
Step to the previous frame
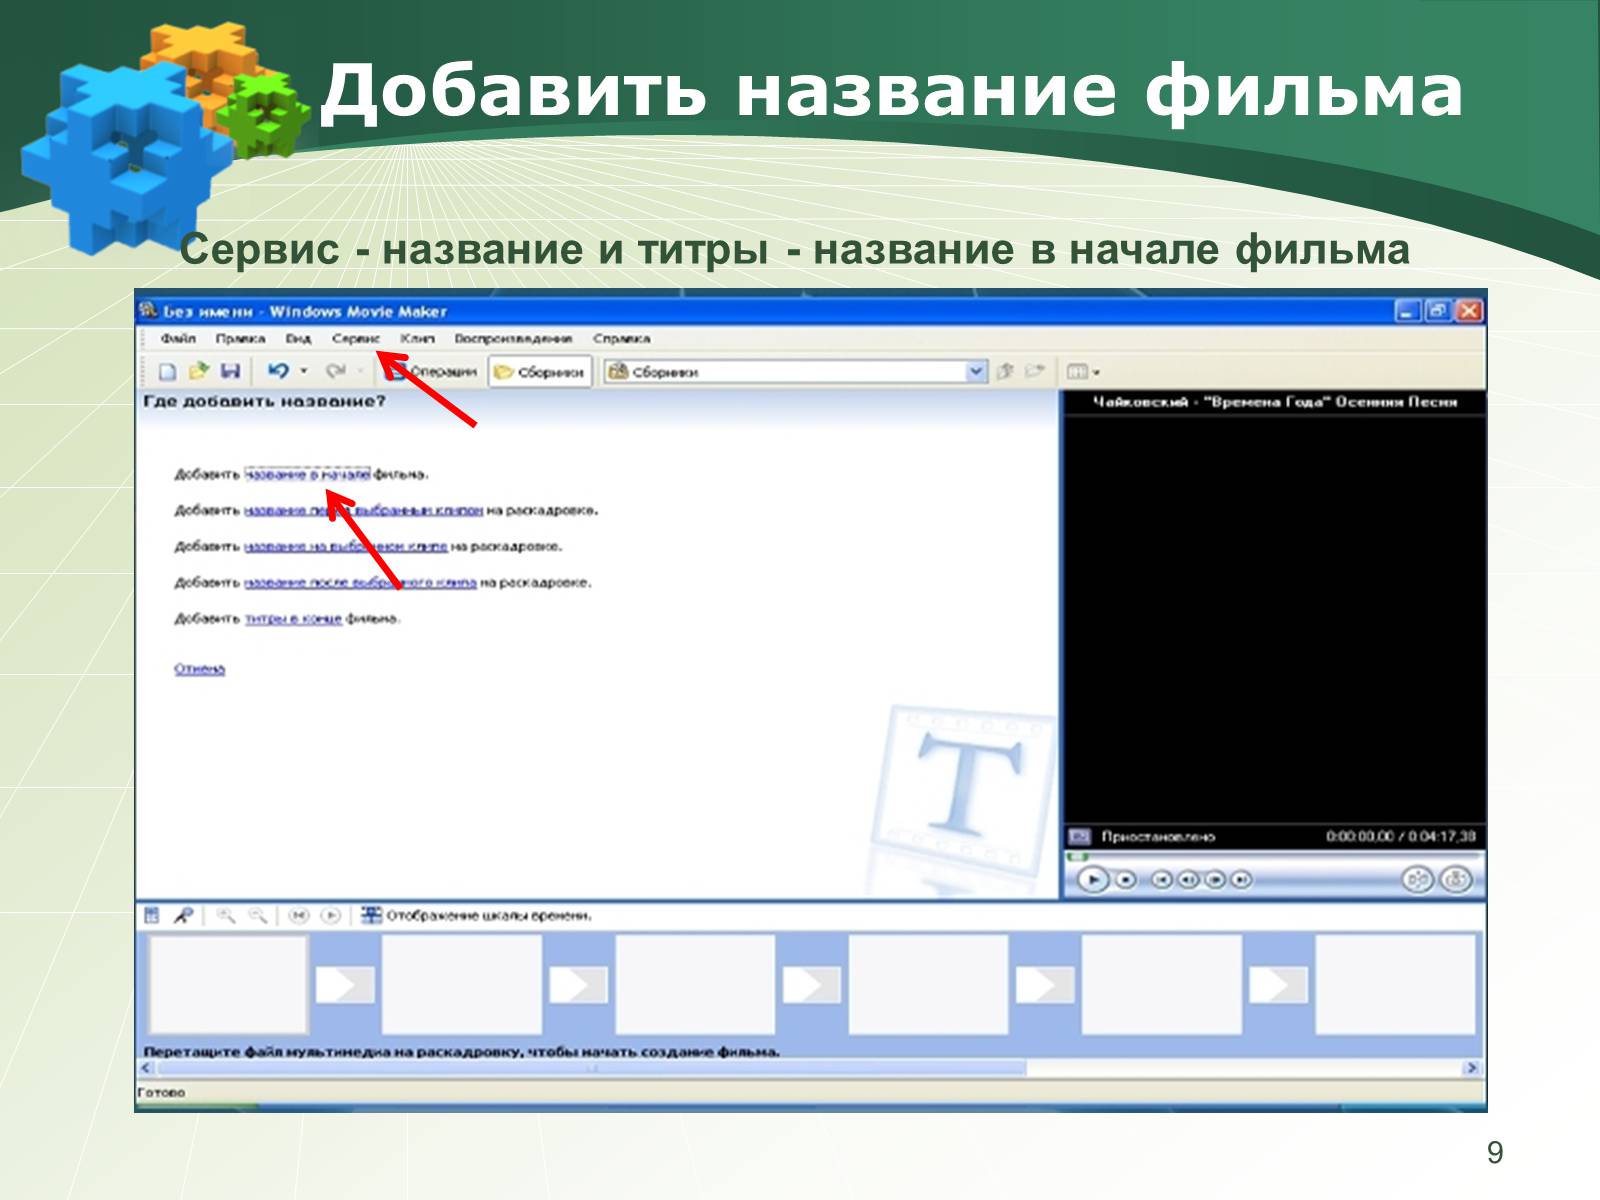click(1188, 880)
